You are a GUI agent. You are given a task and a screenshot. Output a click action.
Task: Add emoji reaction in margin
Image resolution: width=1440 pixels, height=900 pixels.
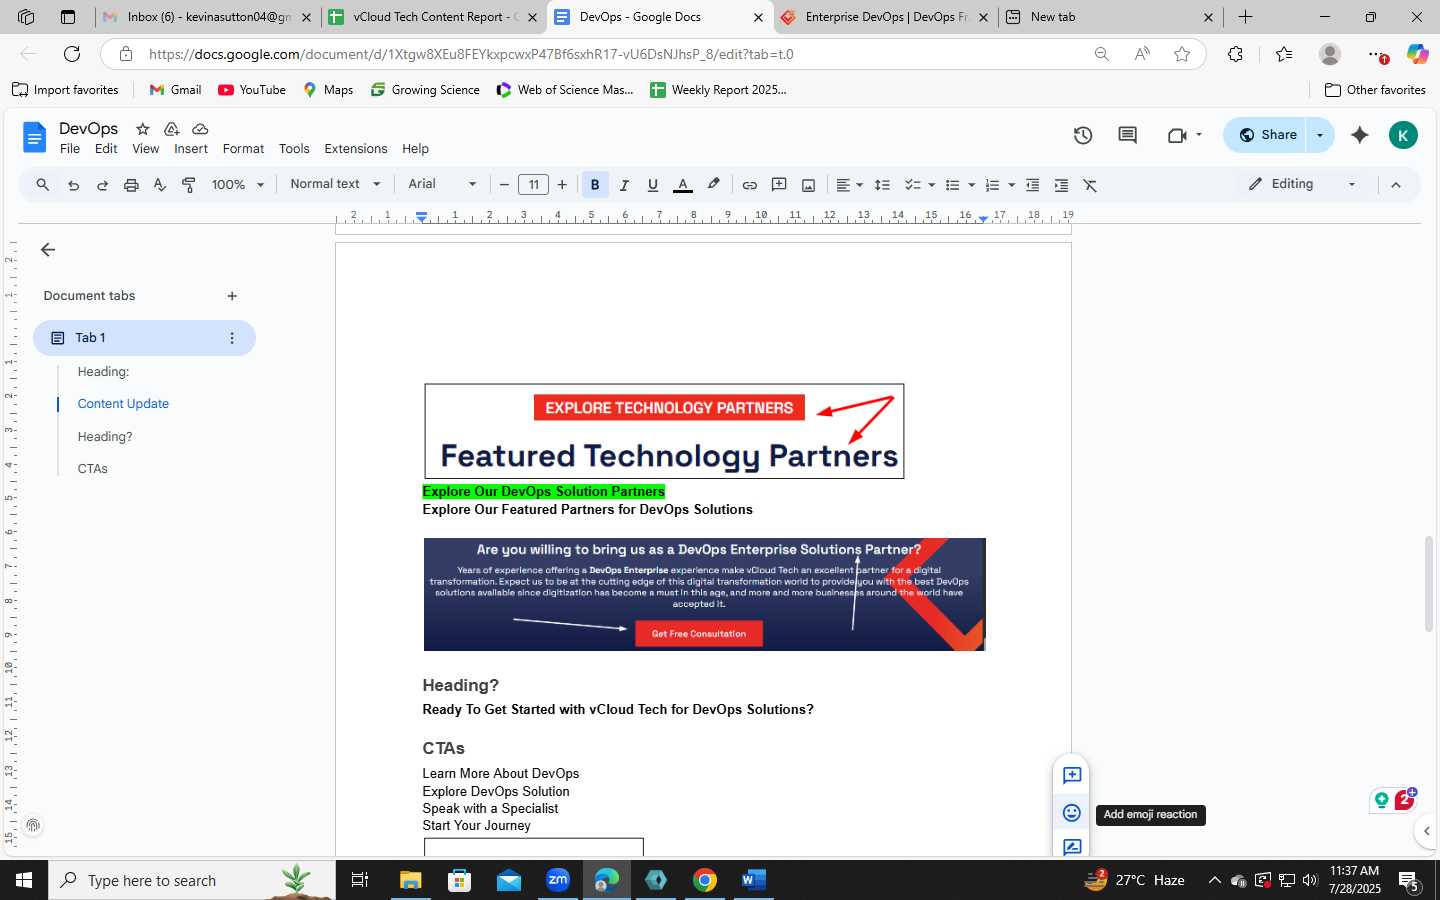click(1072, 813)
